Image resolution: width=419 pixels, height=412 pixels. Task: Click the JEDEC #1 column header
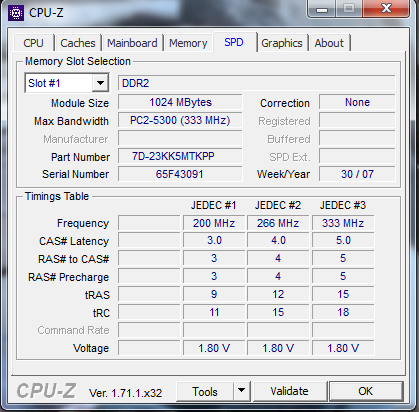point(214,205)
